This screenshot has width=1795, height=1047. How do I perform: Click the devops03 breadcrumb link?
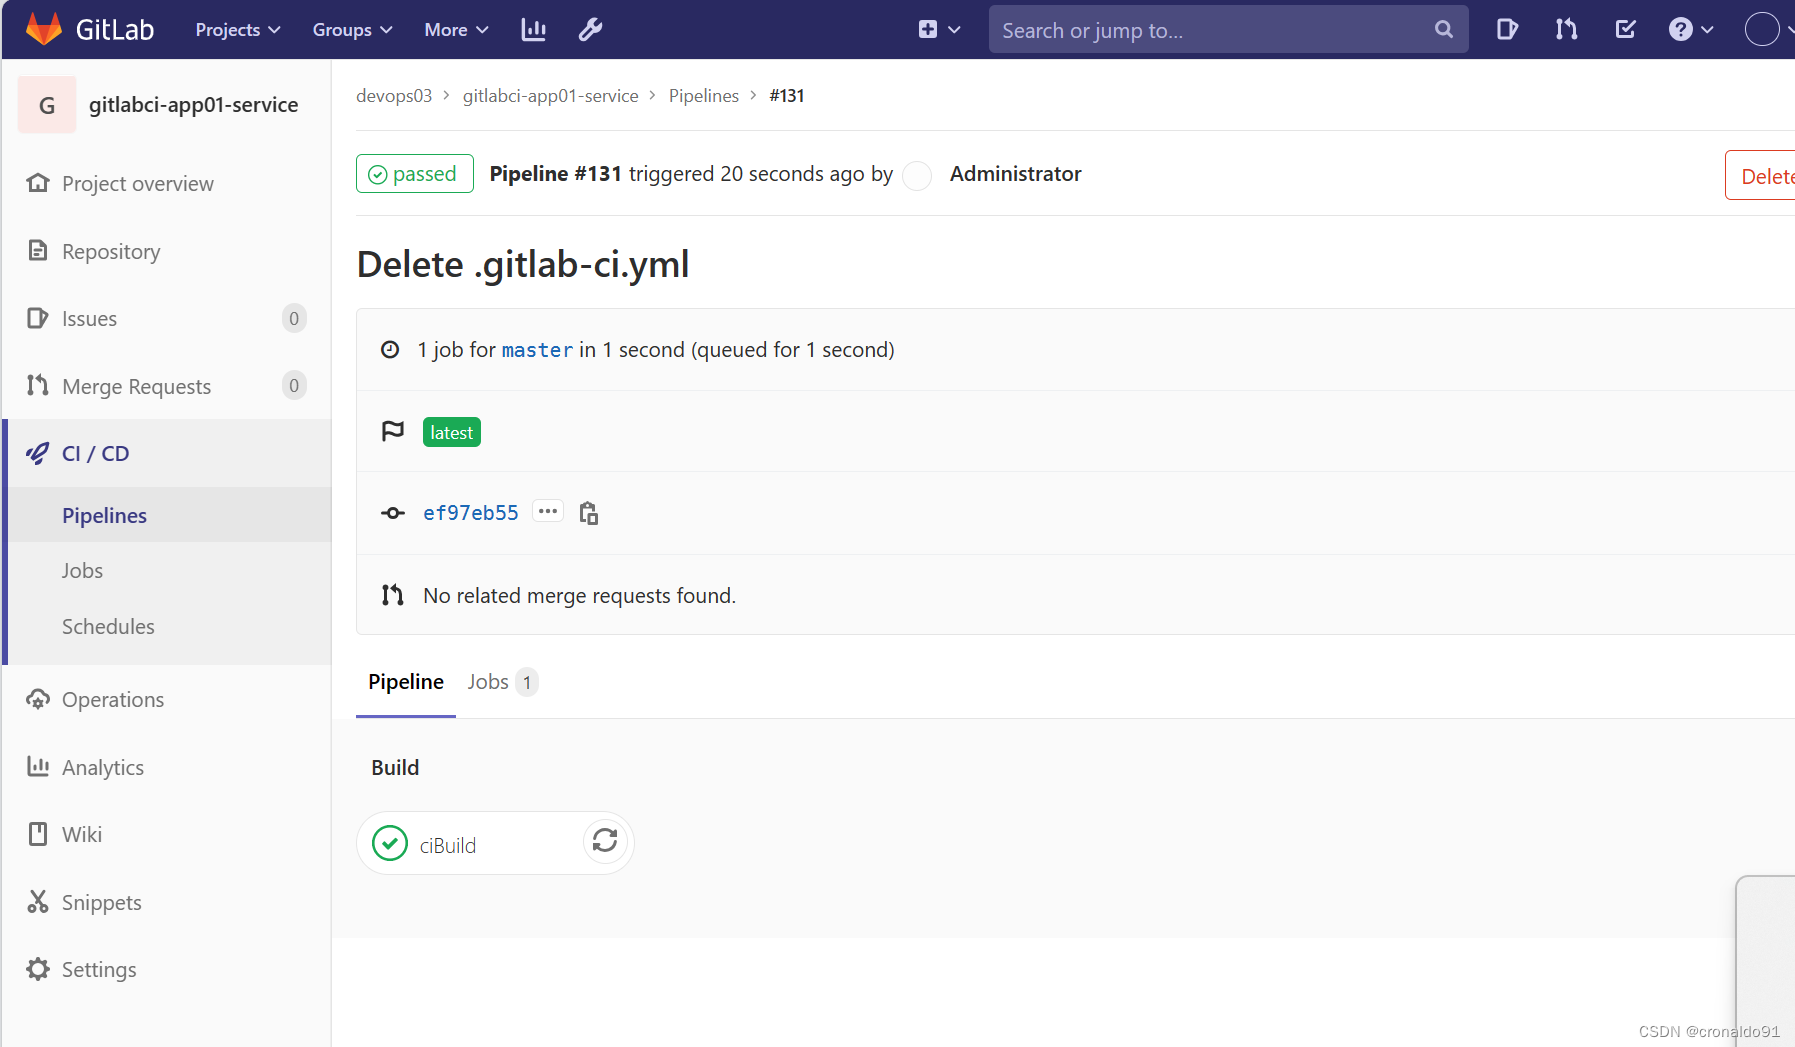tap(394, 96)
